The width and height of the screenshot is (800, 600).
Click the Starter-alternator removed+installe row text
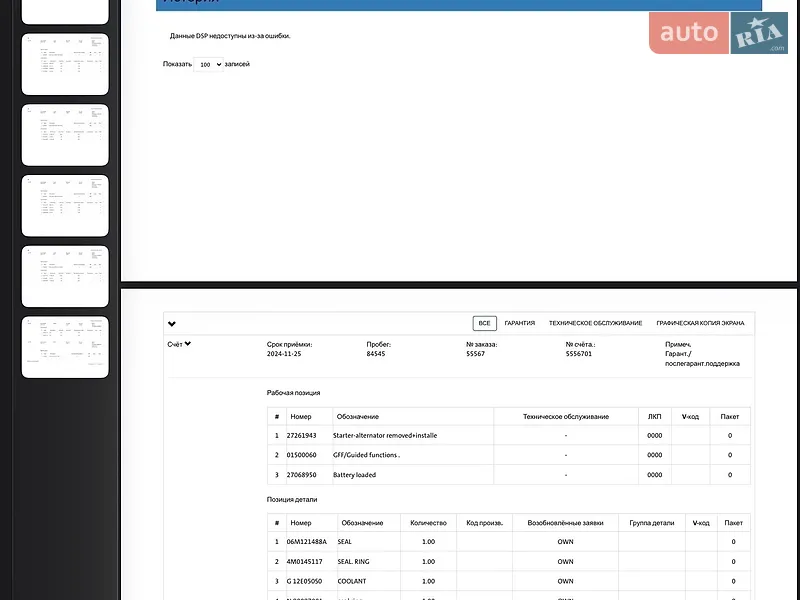pos(385,435)
